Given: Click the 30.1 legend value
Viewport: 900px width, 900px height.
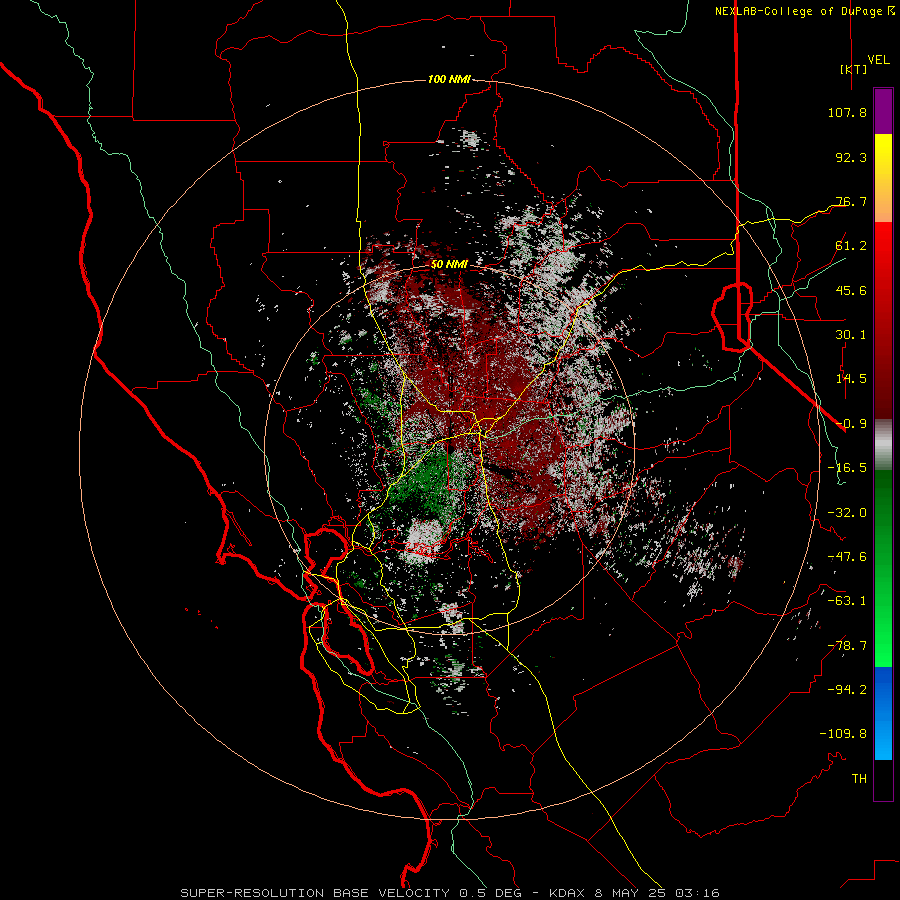Looking at the screenshot, I should tap(851, 335).
